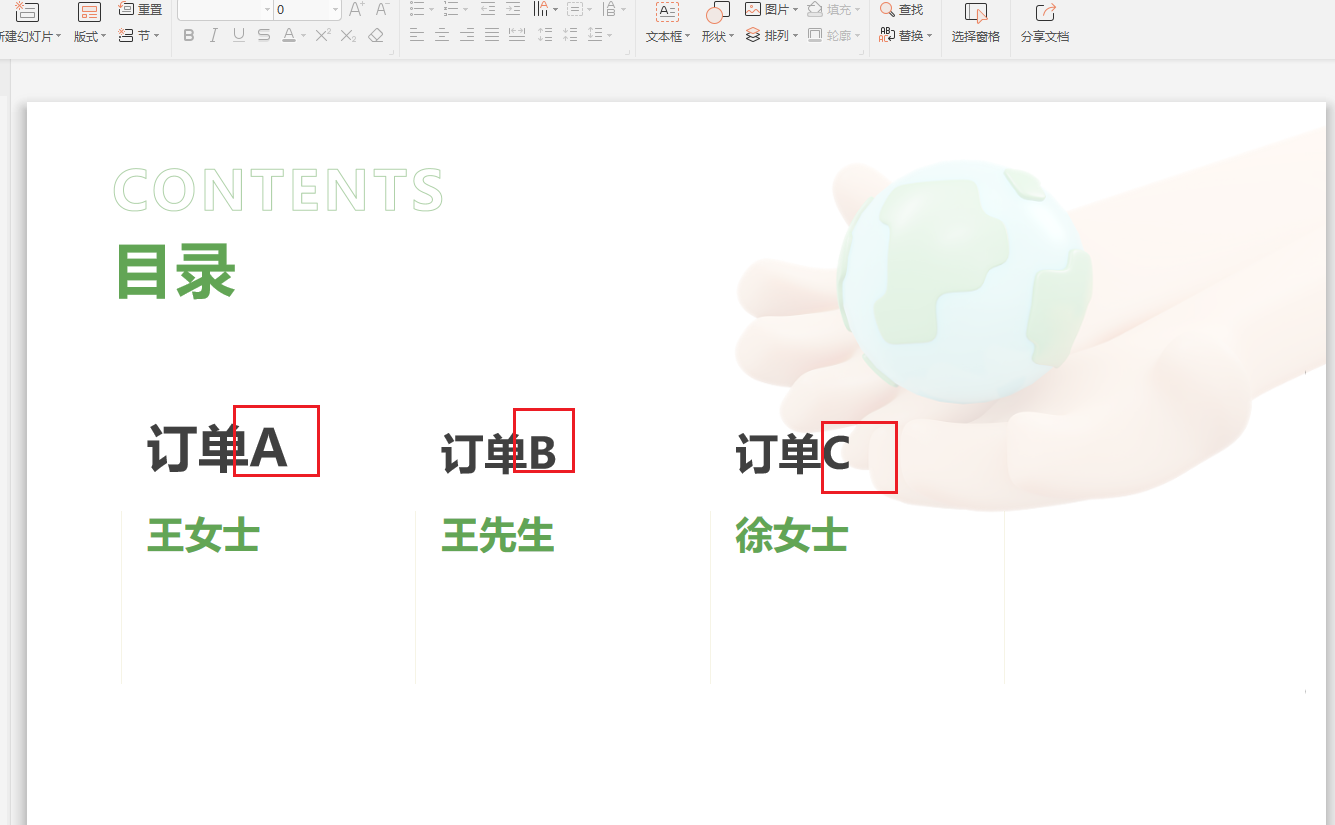Open the font size dropdown

pyautogui.click(x=334, y=11)
